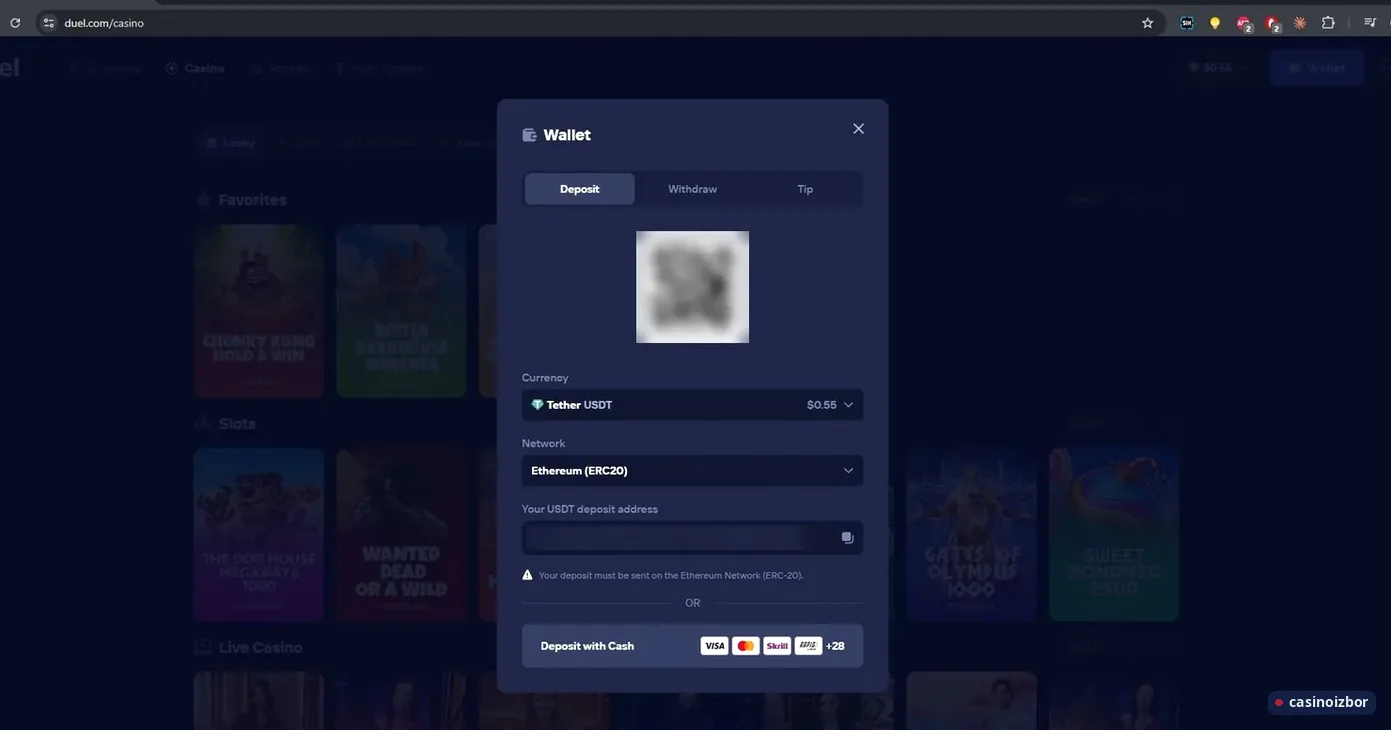Open the Network dropdown showing Ethereum (ERC20)
The image size is (1391, 730).
[x=692, y=471]
